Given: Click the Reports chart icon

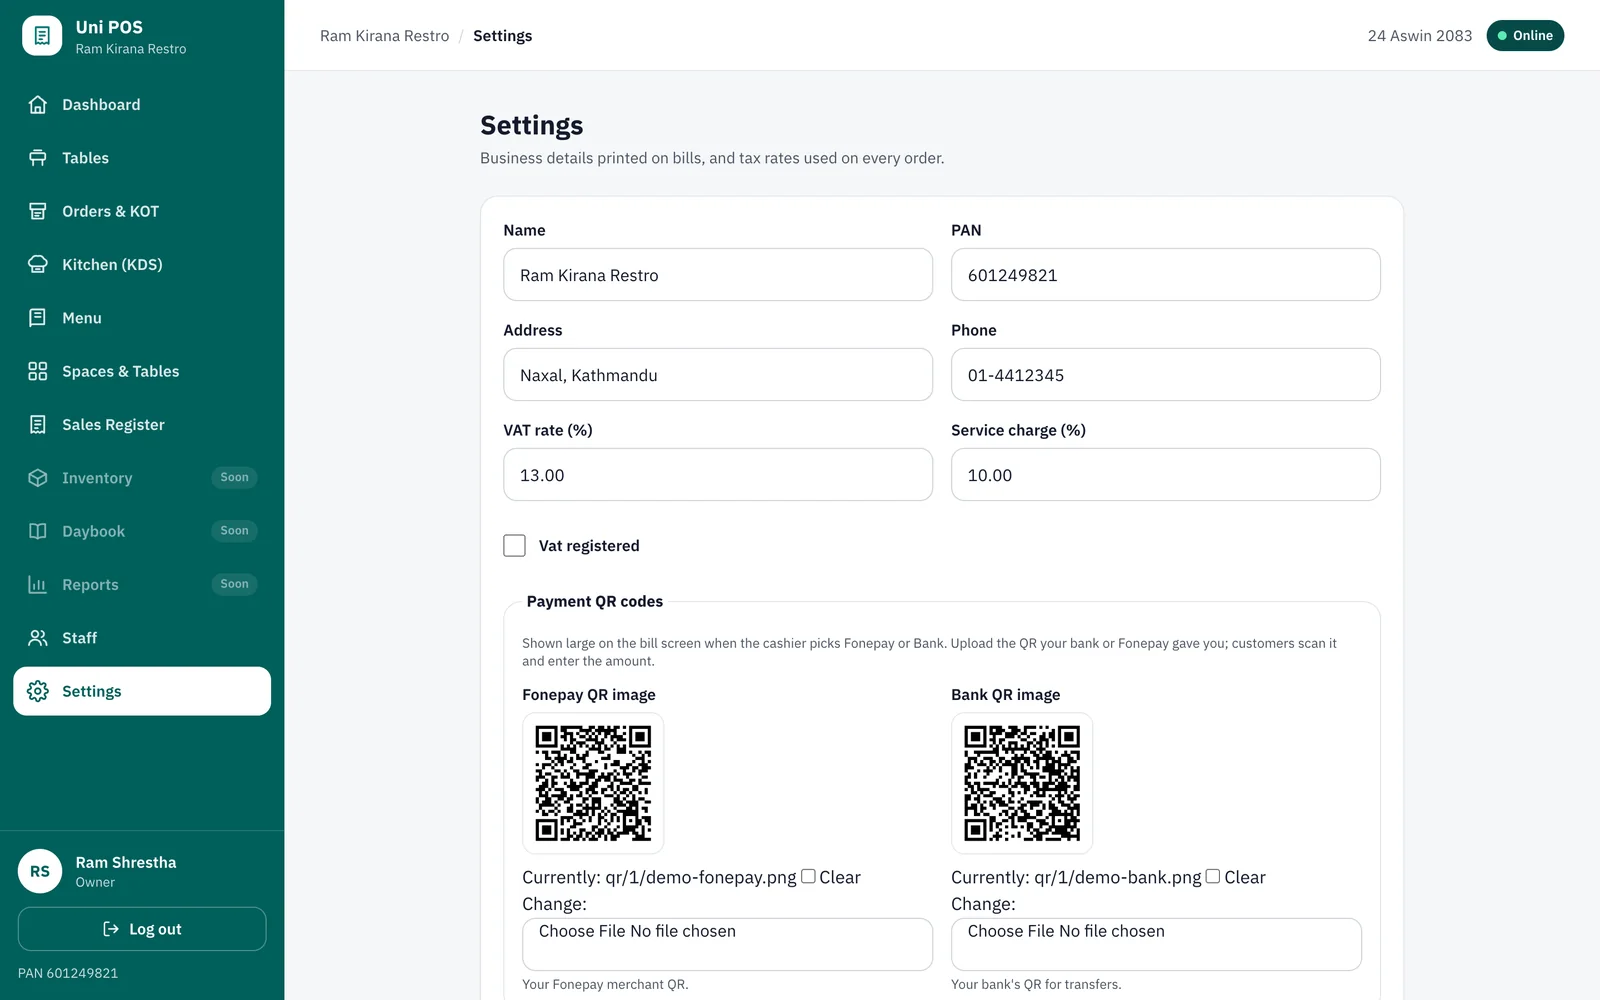Looking at the screenshot, I should pyautogui.click(x=38, y=585).
